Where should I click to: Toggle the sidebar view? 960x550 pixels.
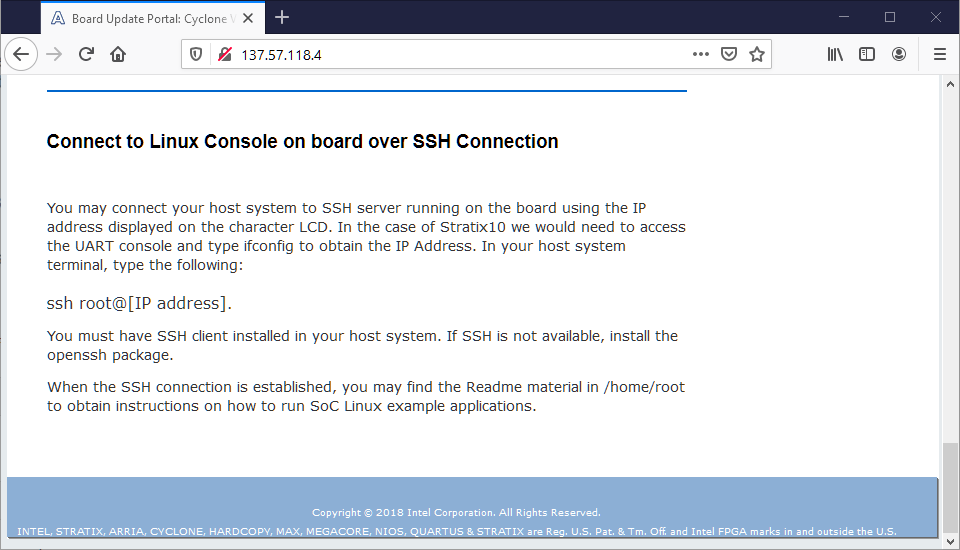pos(867,54)
